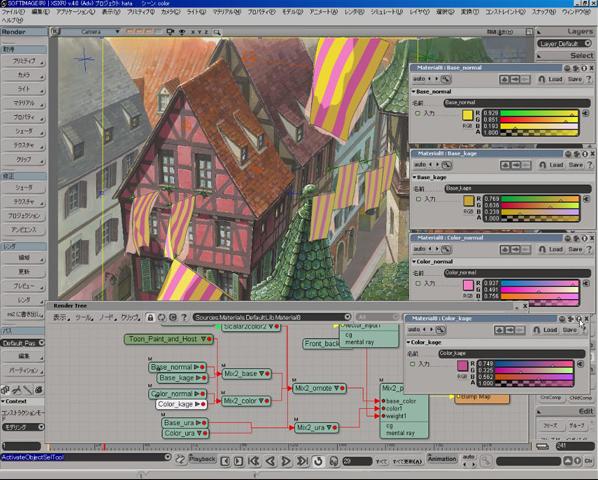The height and width of the screenshot is (480, 598).
Task: Click the magnifier icon in the viewport header
Action: 217,32
